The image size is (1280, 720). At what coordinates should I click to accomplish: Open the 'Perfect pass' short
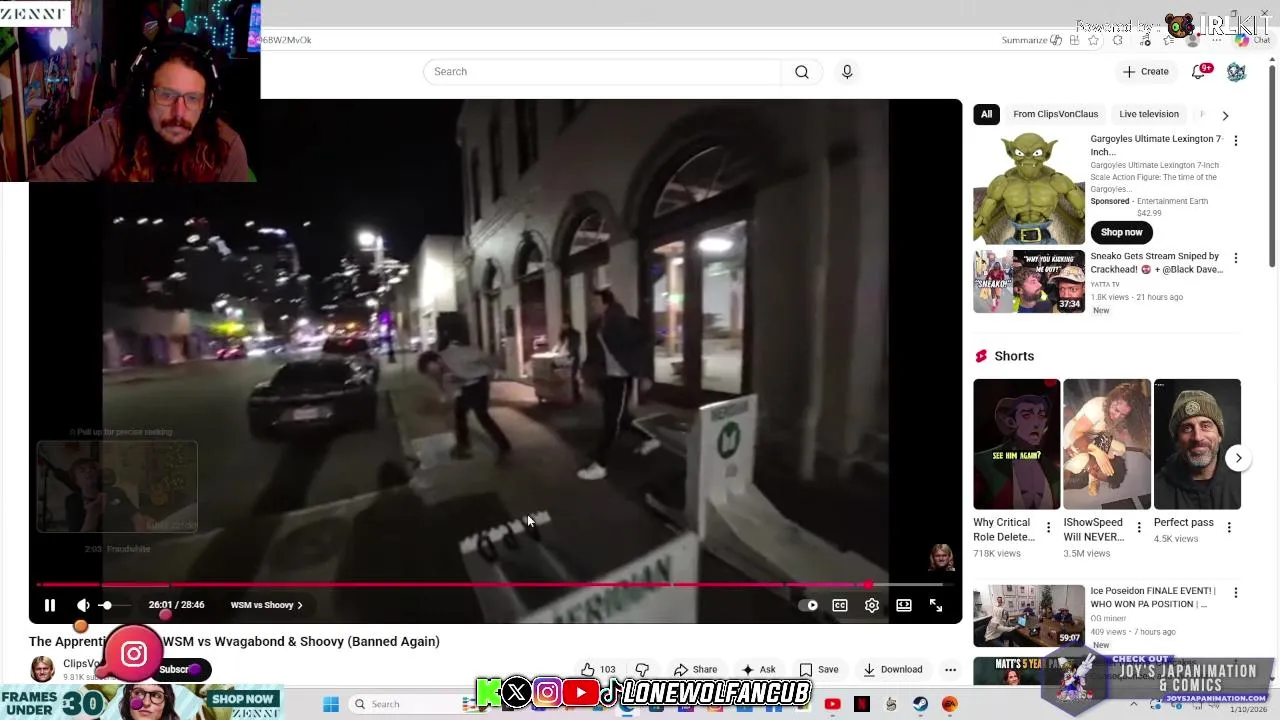click(x=1197, y=444)
